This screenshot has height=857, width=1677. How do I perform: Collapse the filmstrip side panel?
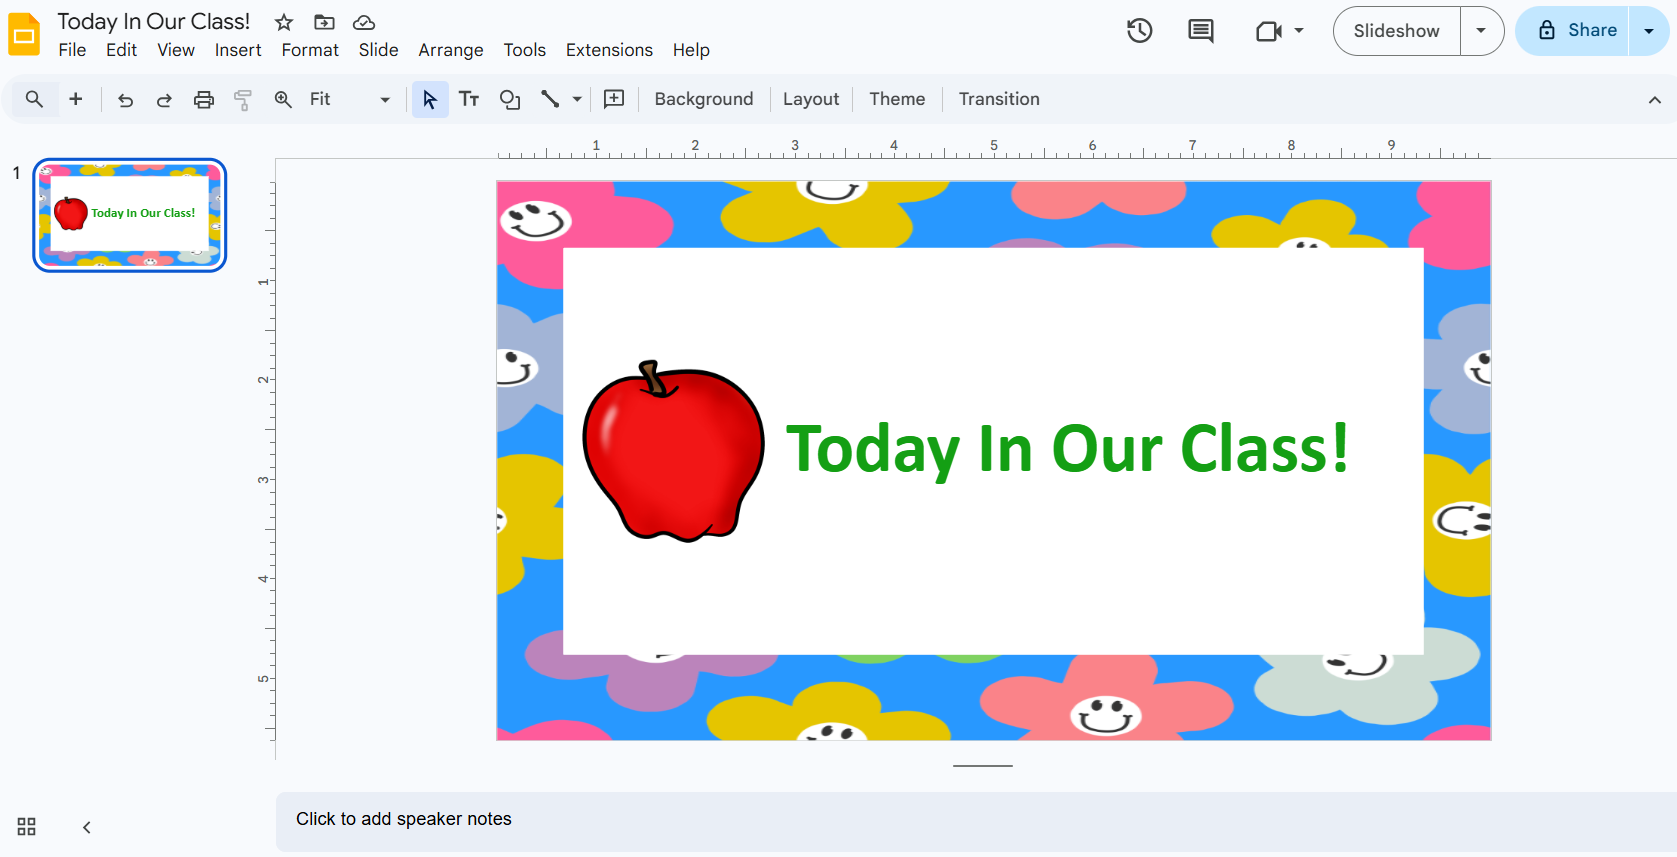pyautogui.click(x=87, y=827)
